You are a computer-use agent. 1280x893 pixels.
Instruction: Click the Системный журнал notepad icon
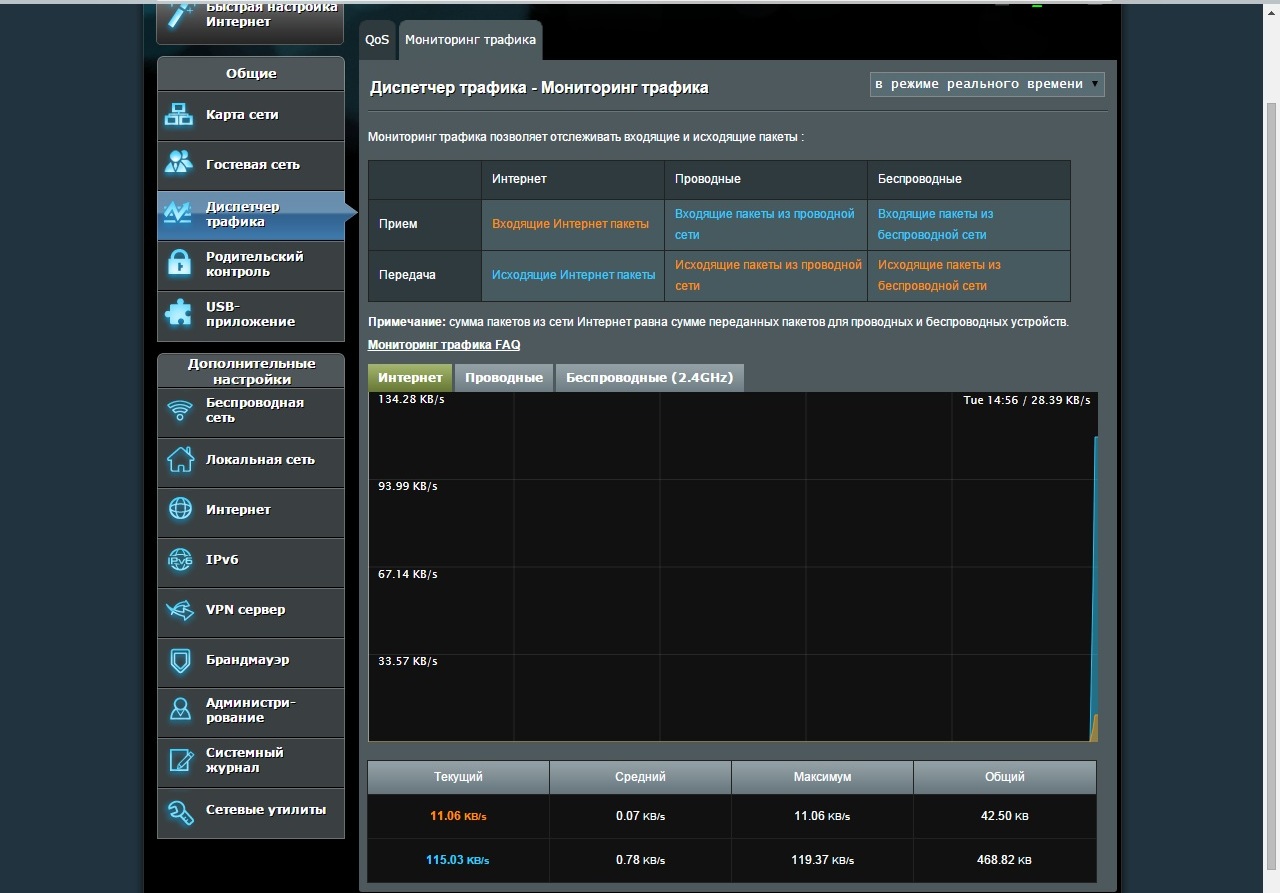click(180, 760)
